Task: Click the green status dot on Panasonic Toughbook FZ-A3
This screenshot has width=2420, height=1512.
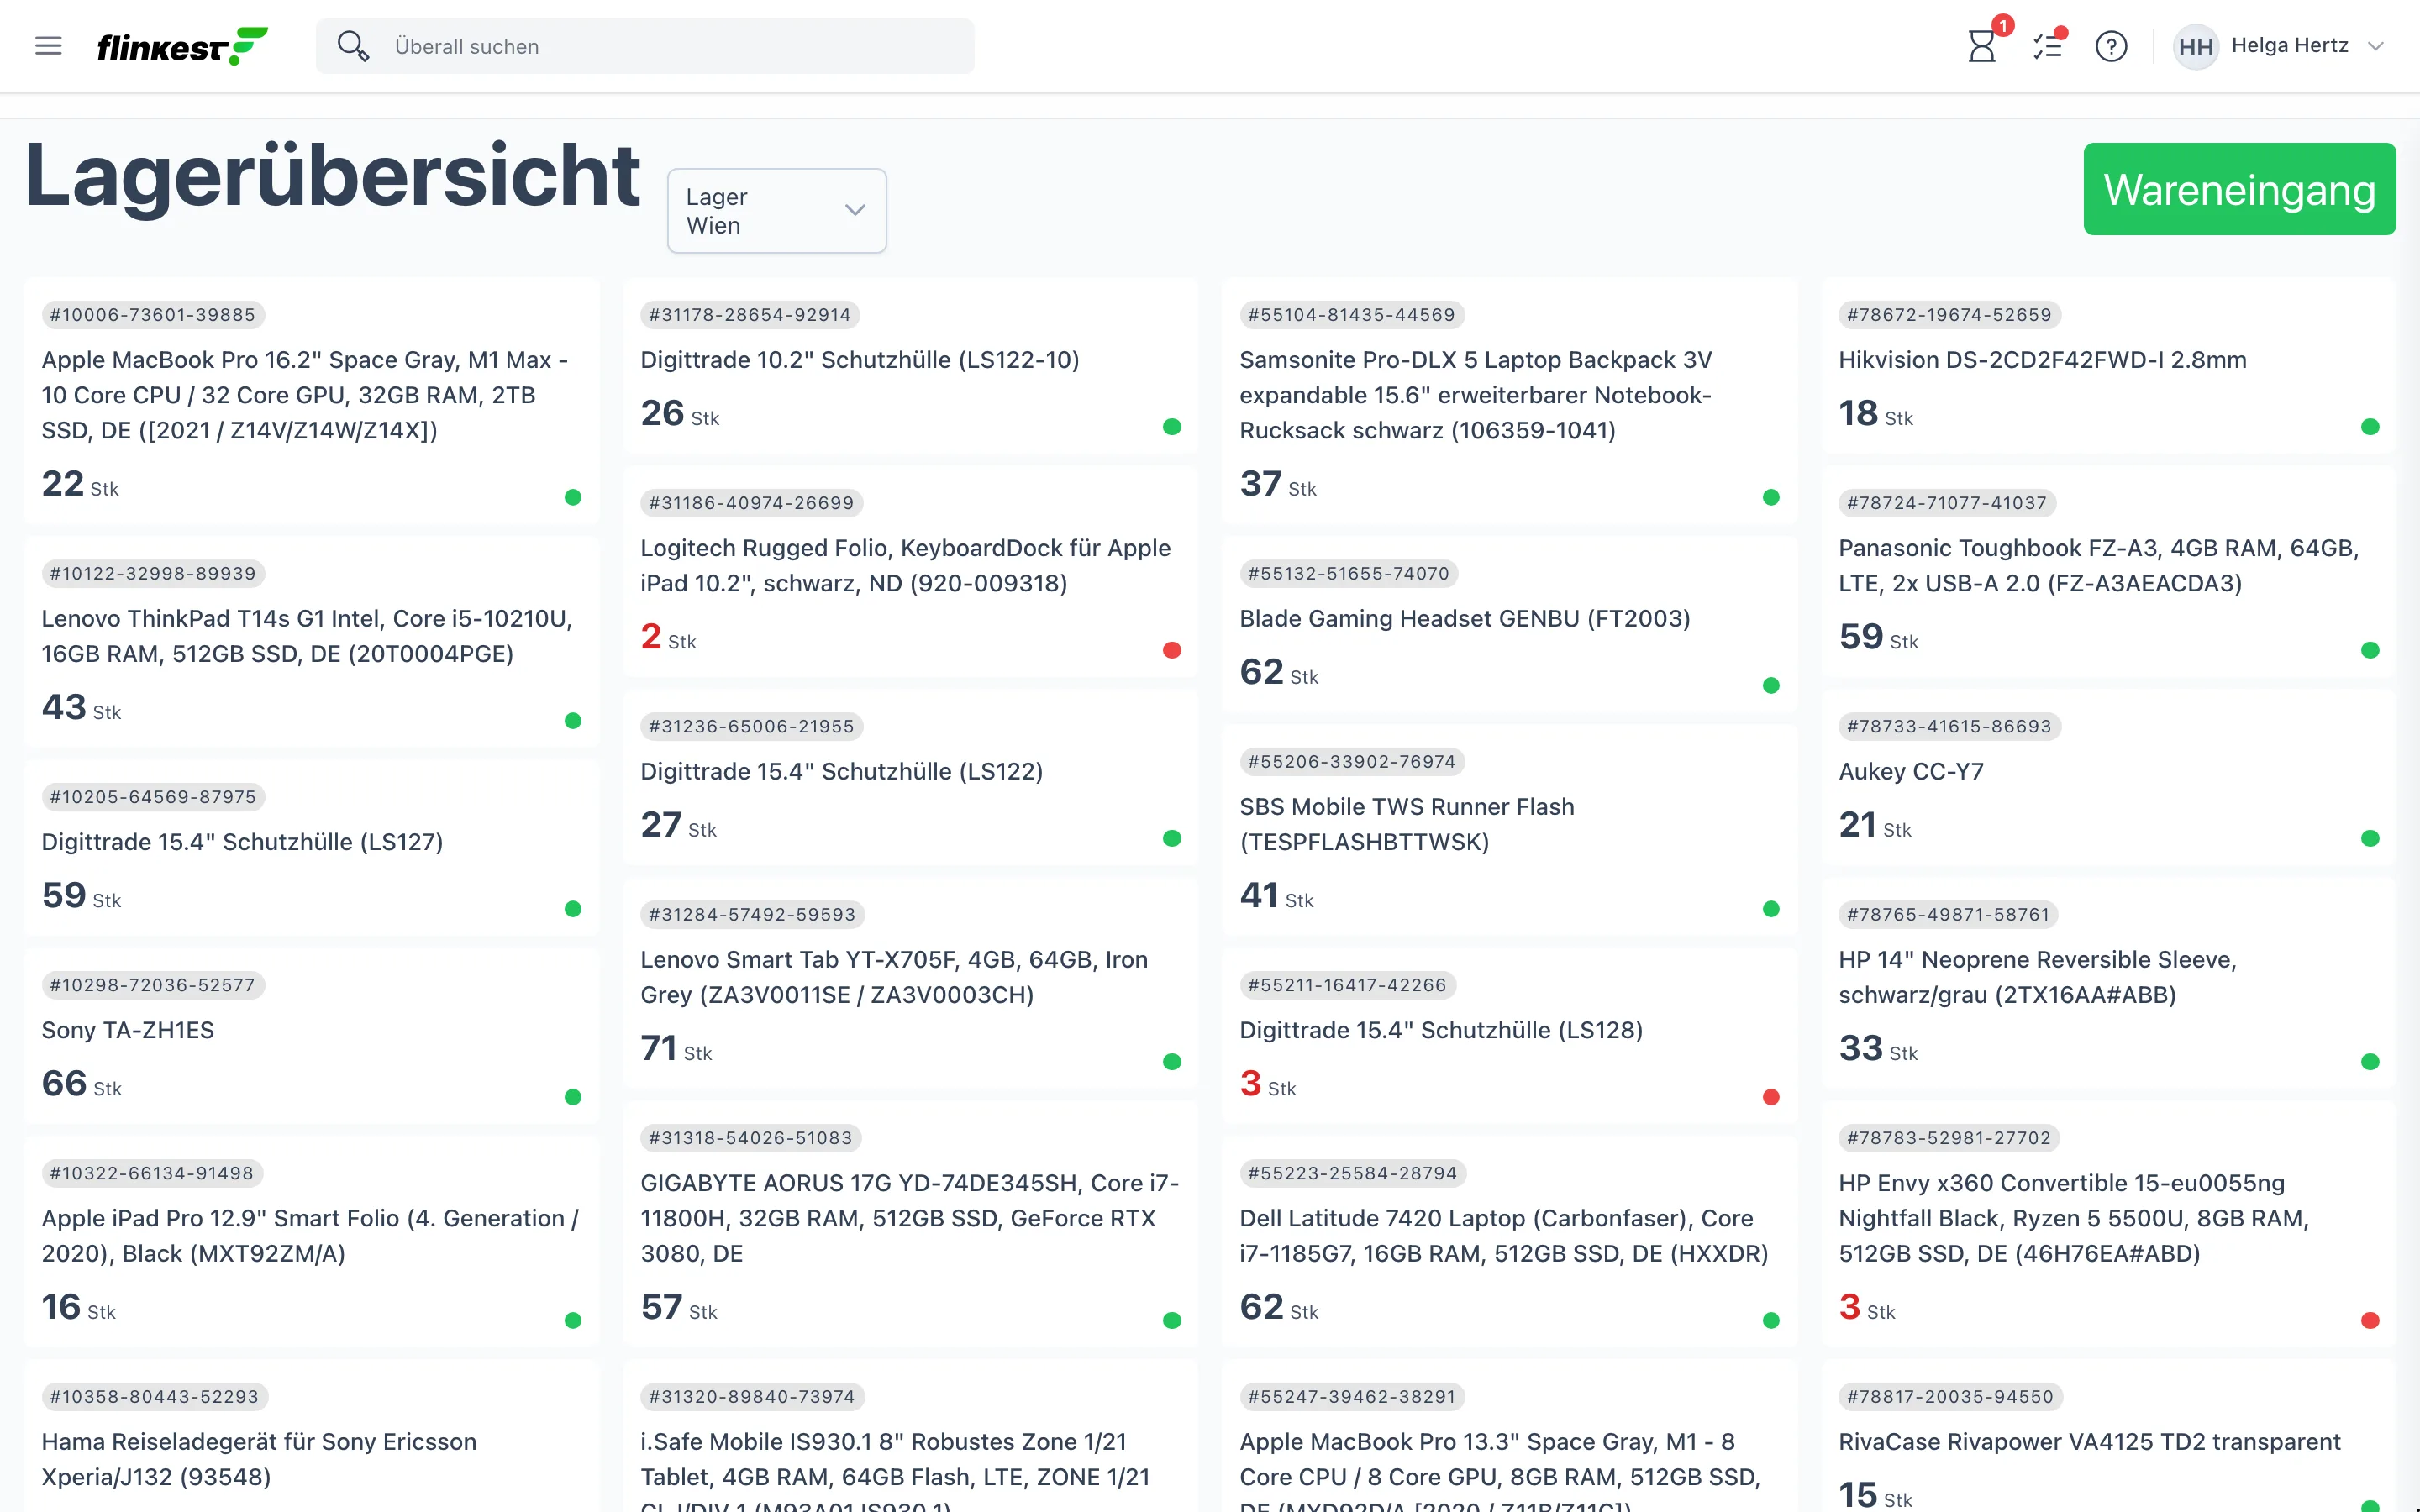Action: (x=2370, y=650)
